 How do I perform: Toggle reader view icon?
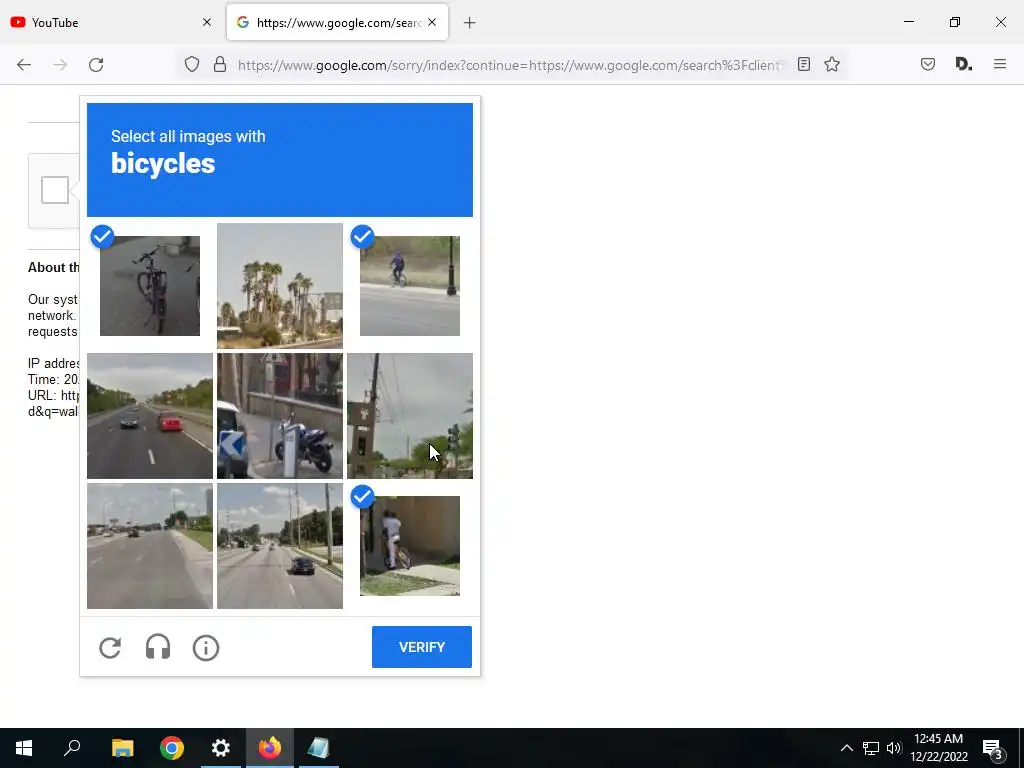pyautogui.click(x=804, y=64)
